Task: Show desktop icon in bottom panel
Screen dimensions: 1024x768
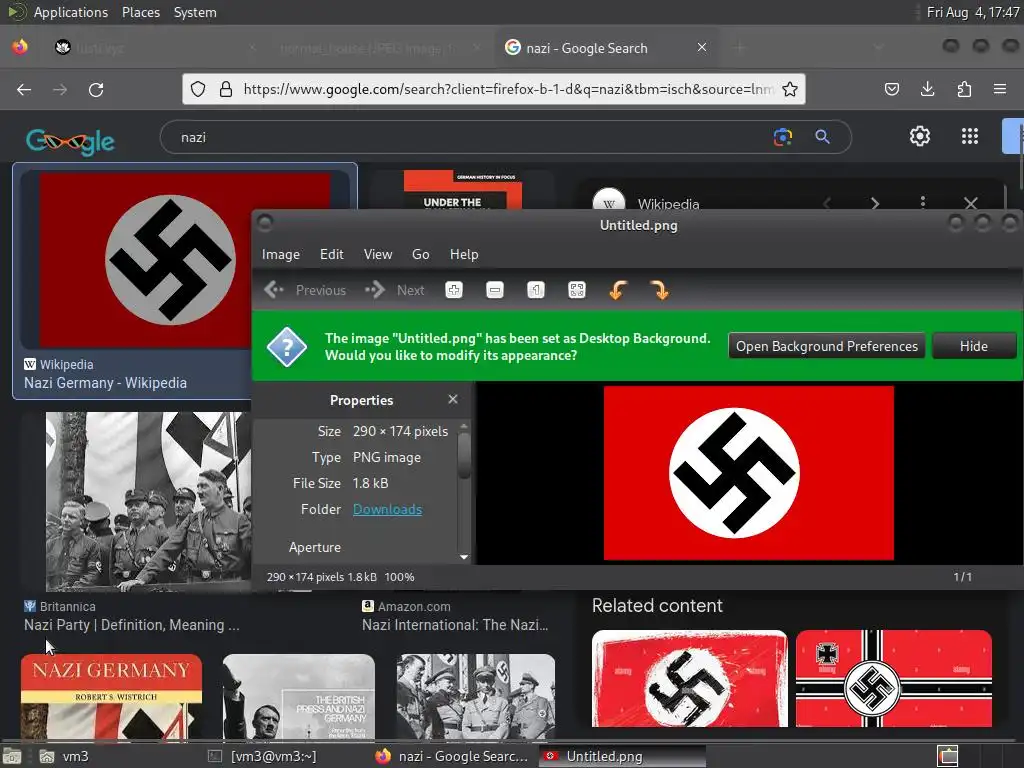Action: click(11, 756)
